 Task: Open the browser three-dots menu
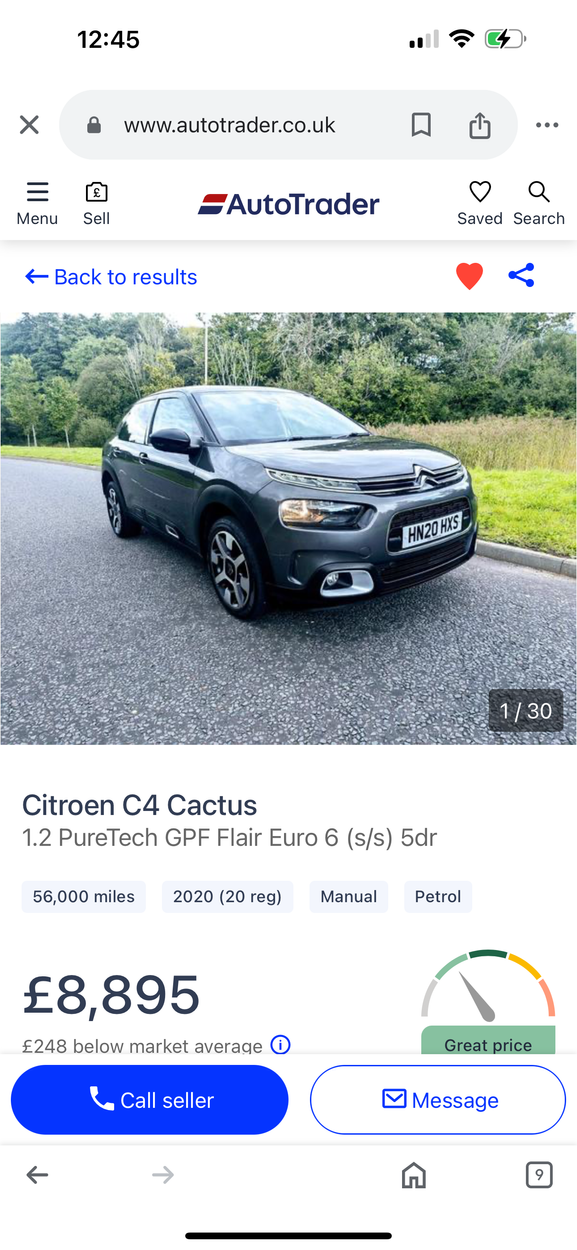tap(547, 125)
